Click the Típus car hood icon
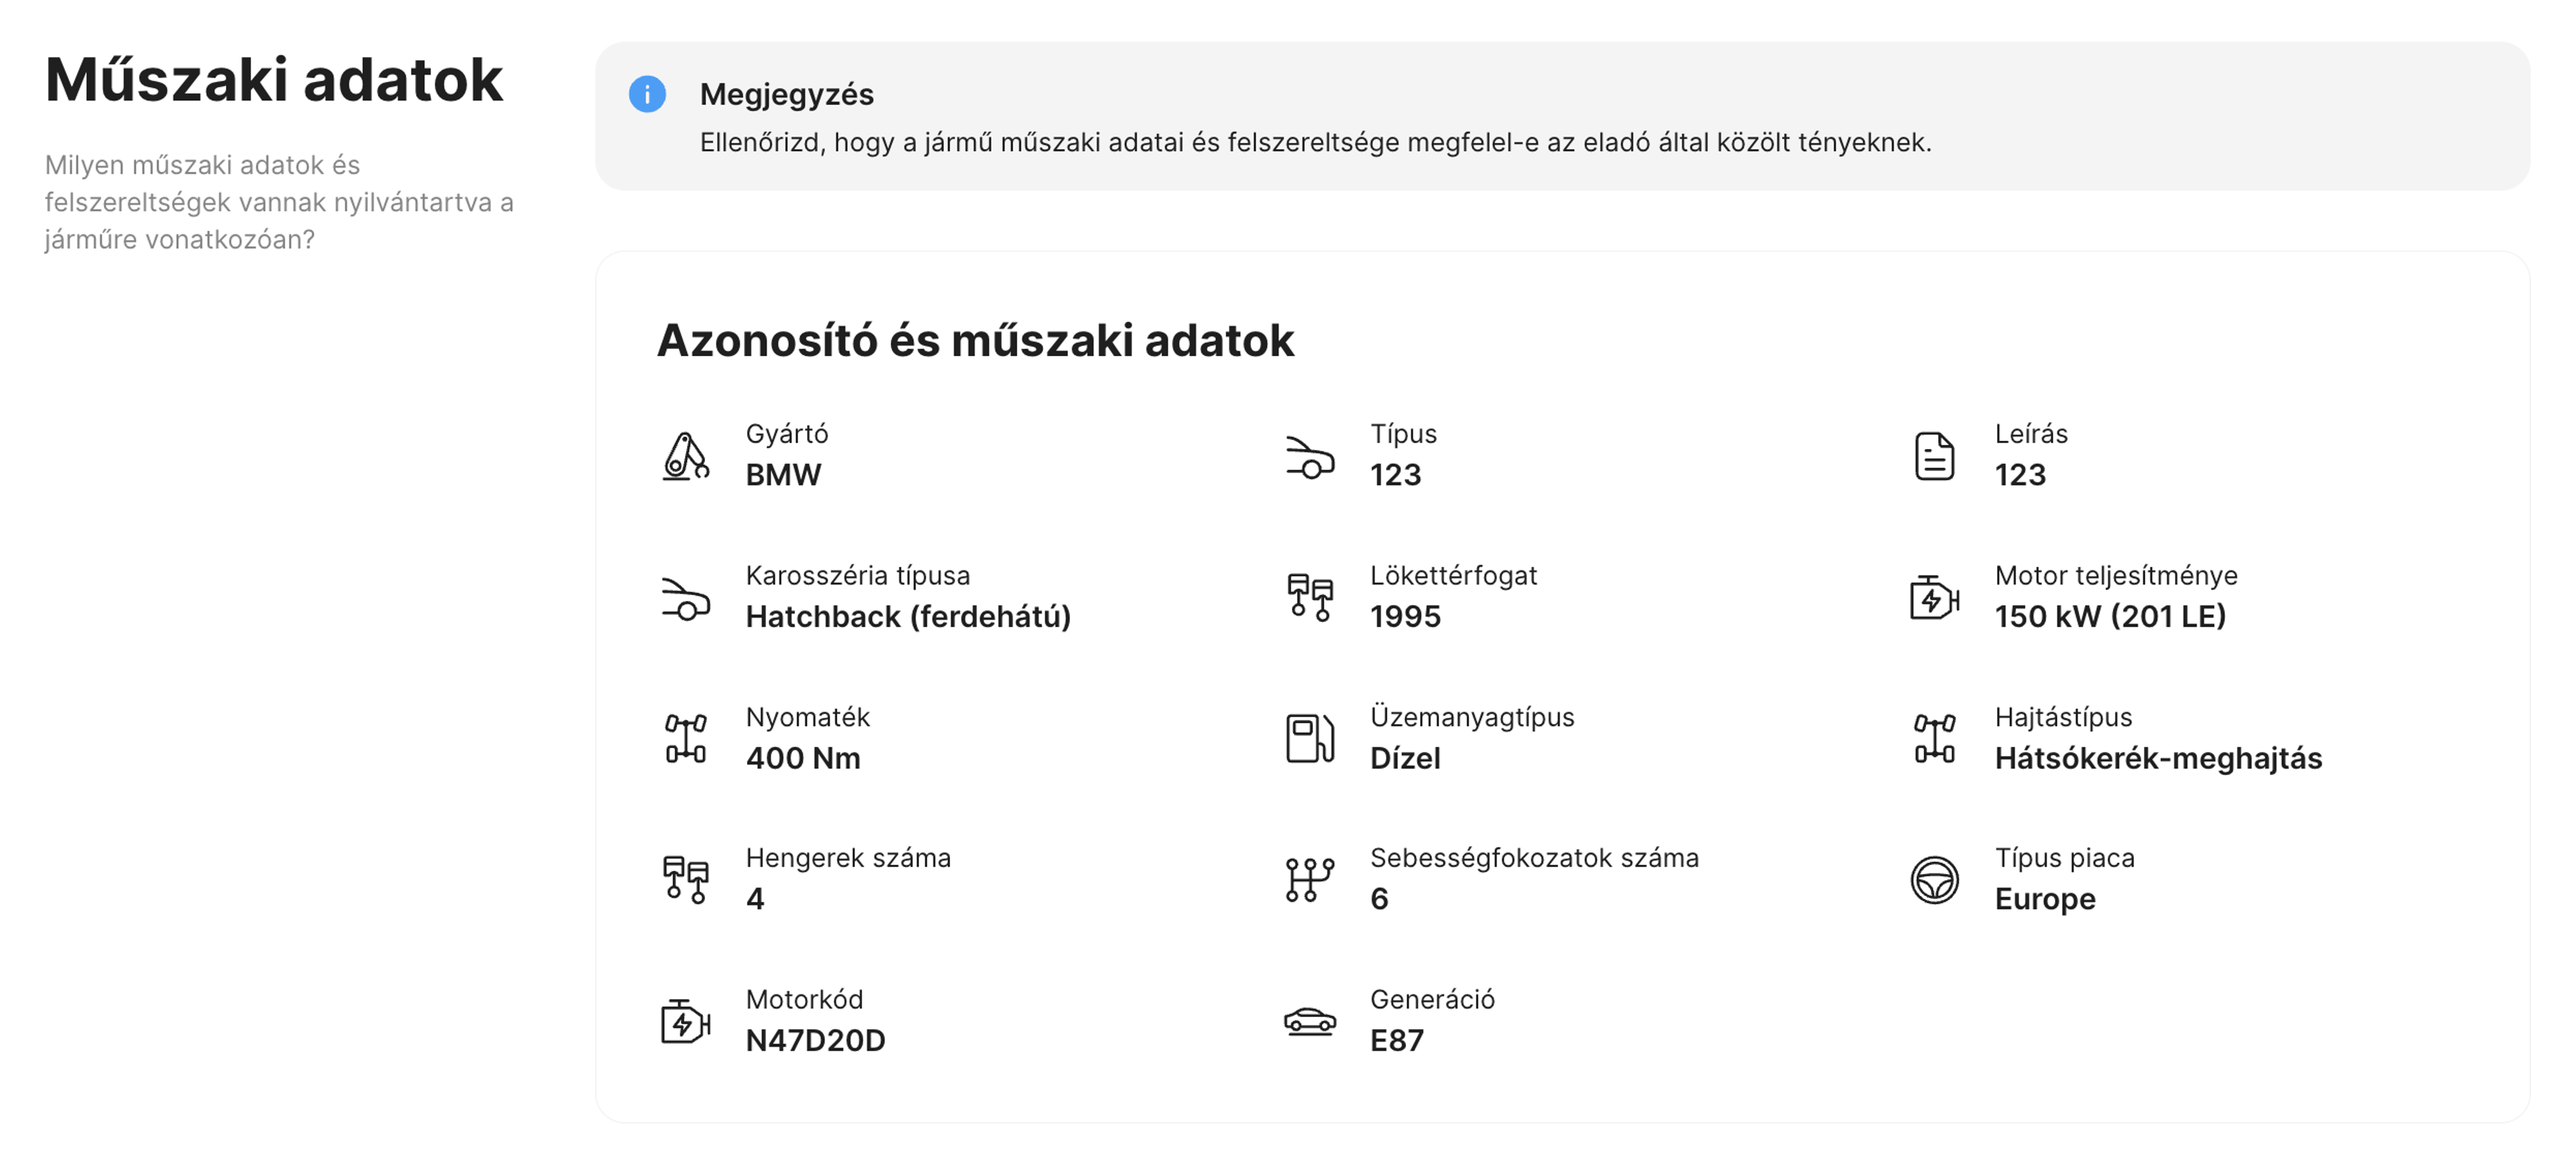The width and height of the screenshot is (2576, 1152). click(1310, 456)
